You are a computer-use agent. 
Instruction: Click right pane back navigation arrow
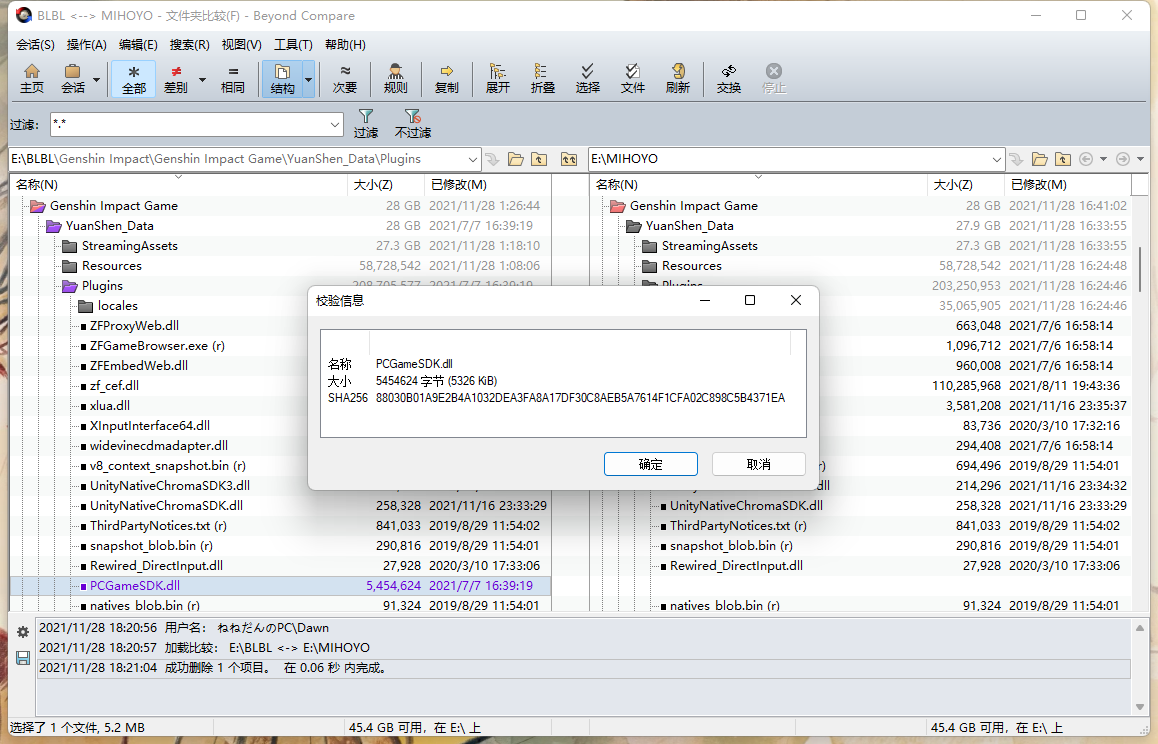[1086, 160]
